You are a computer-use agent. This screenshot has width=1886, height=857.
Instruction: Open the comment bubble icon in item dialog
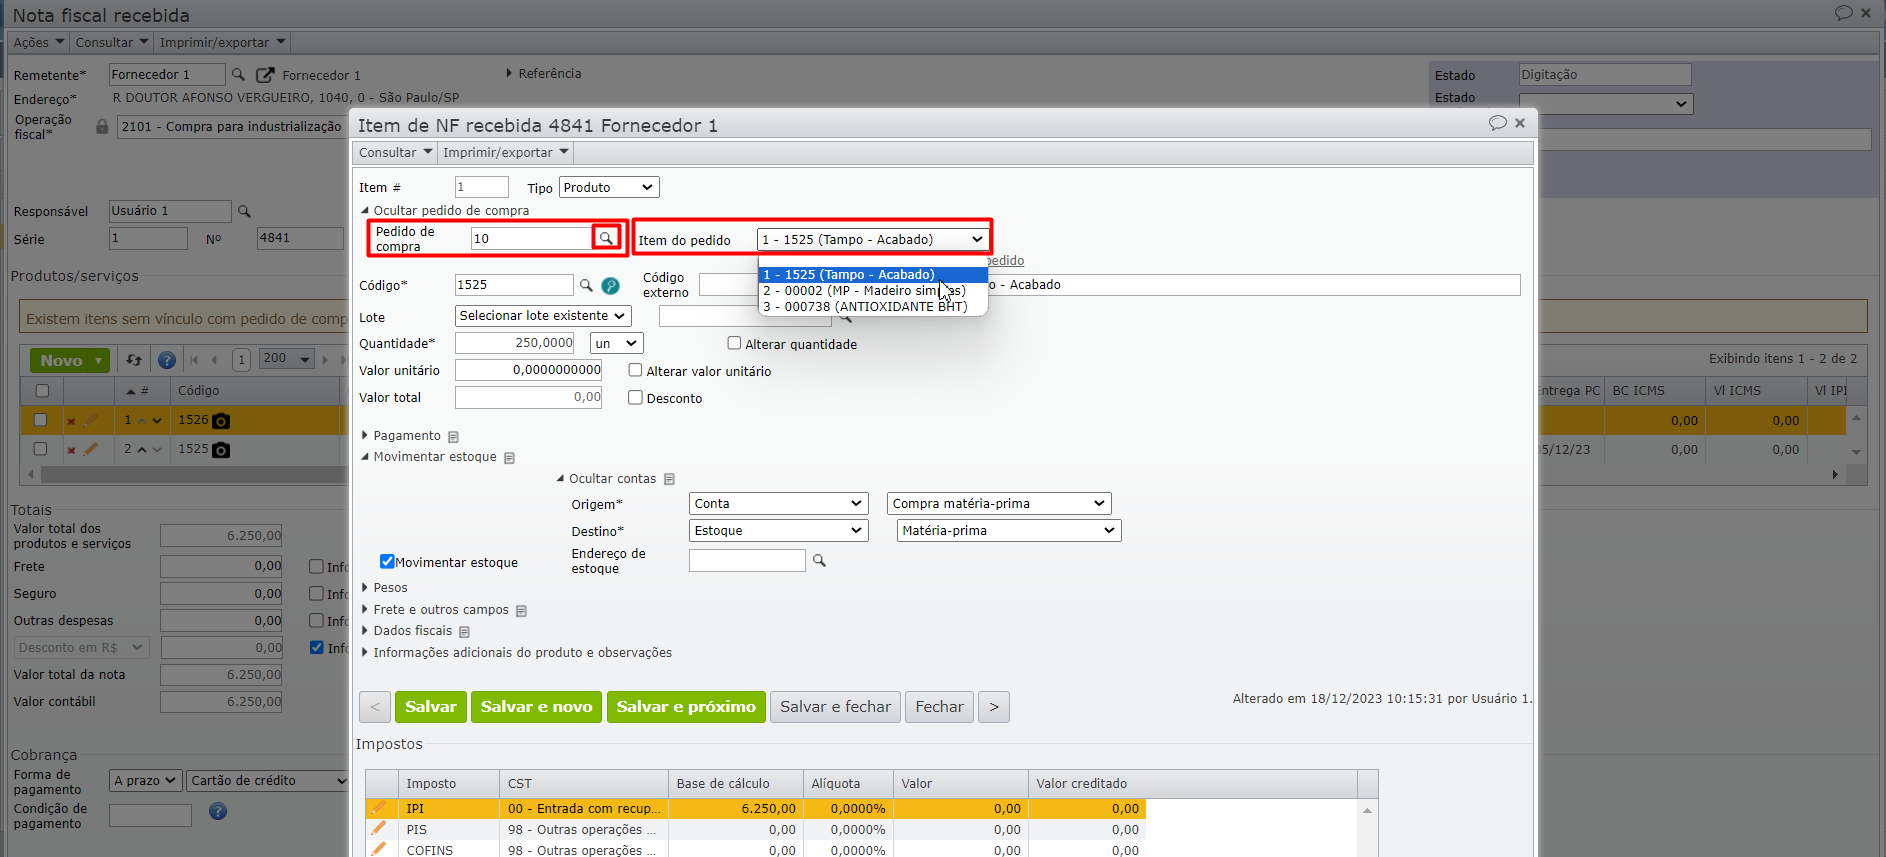(x=1497, y=123)
